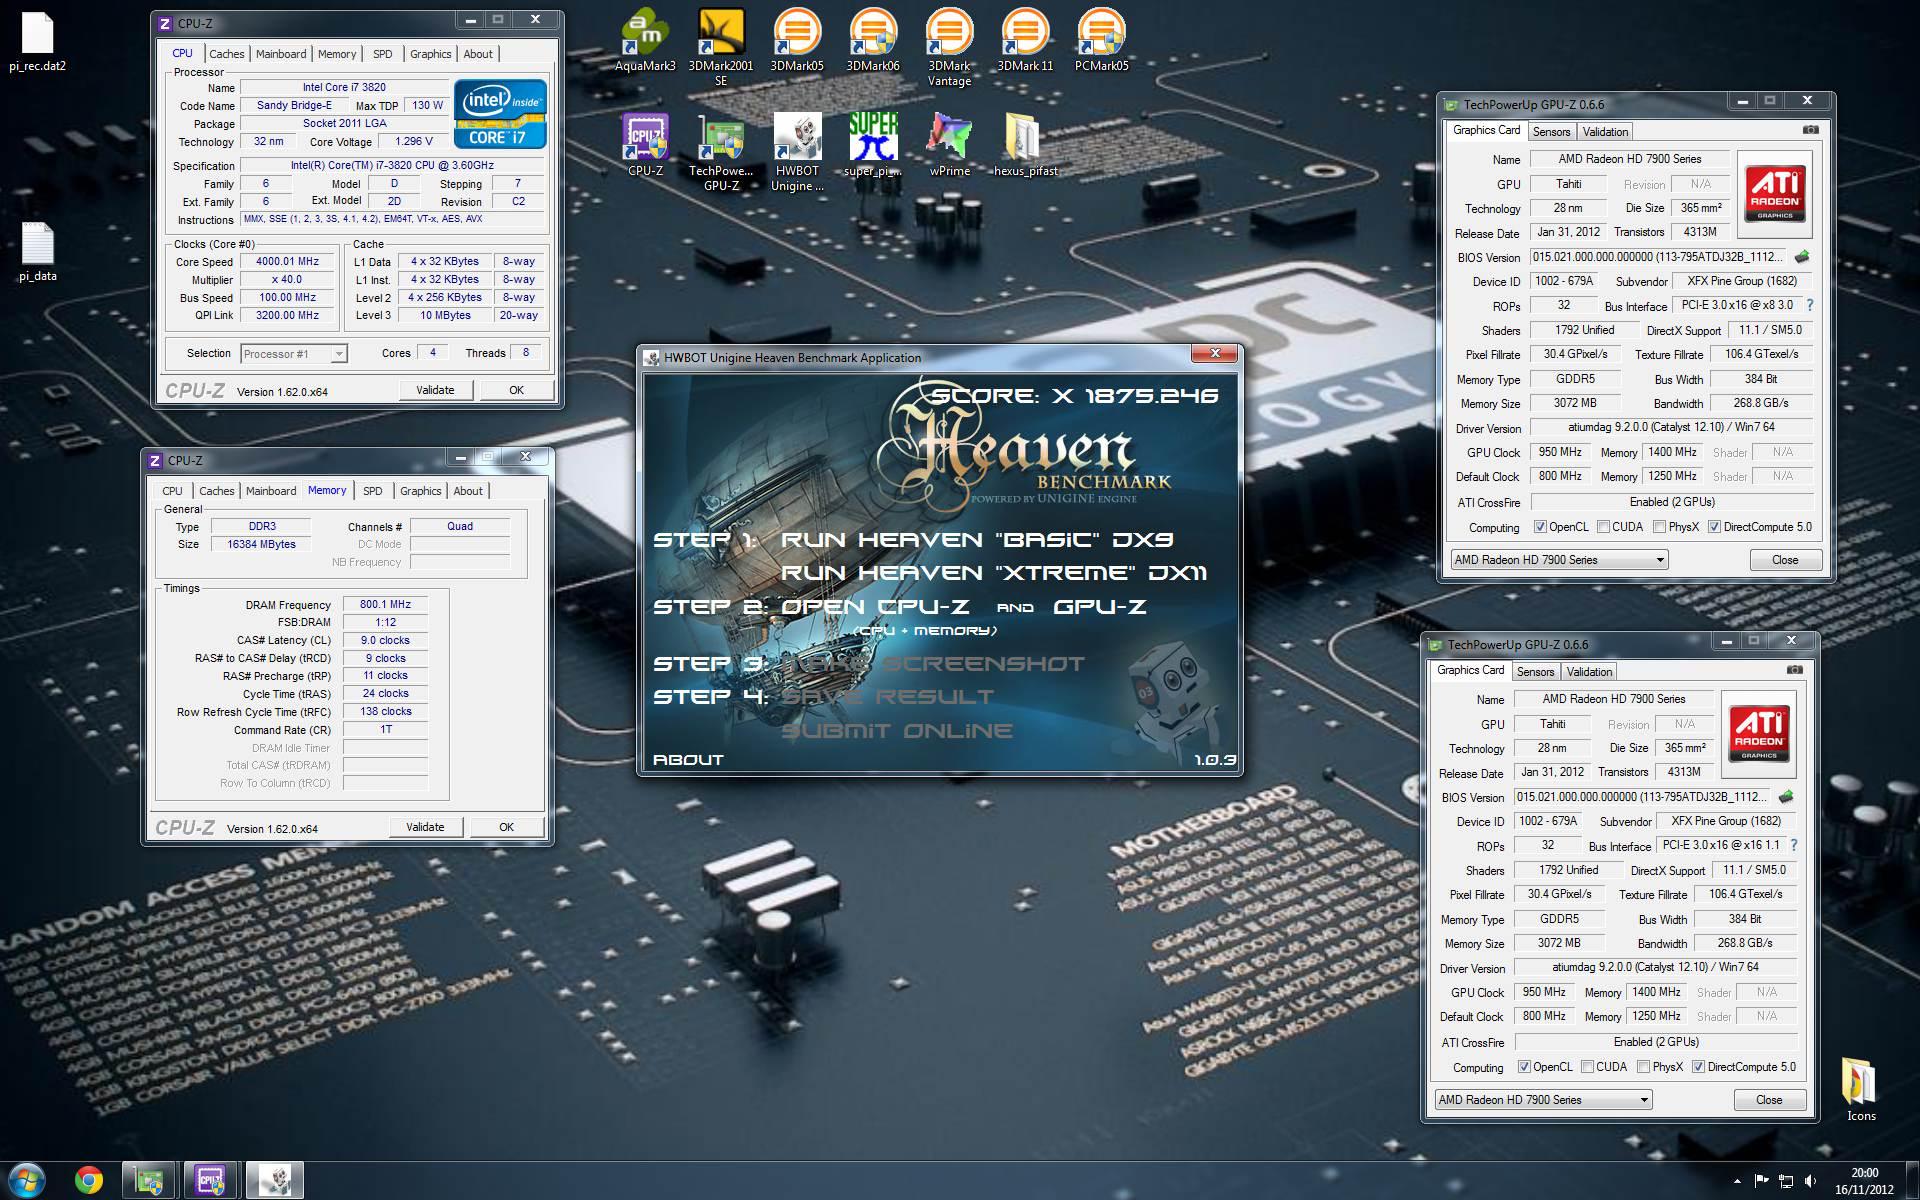
Task: Click DRAM Frequency value 800.1 MHz
Action: 385,604
